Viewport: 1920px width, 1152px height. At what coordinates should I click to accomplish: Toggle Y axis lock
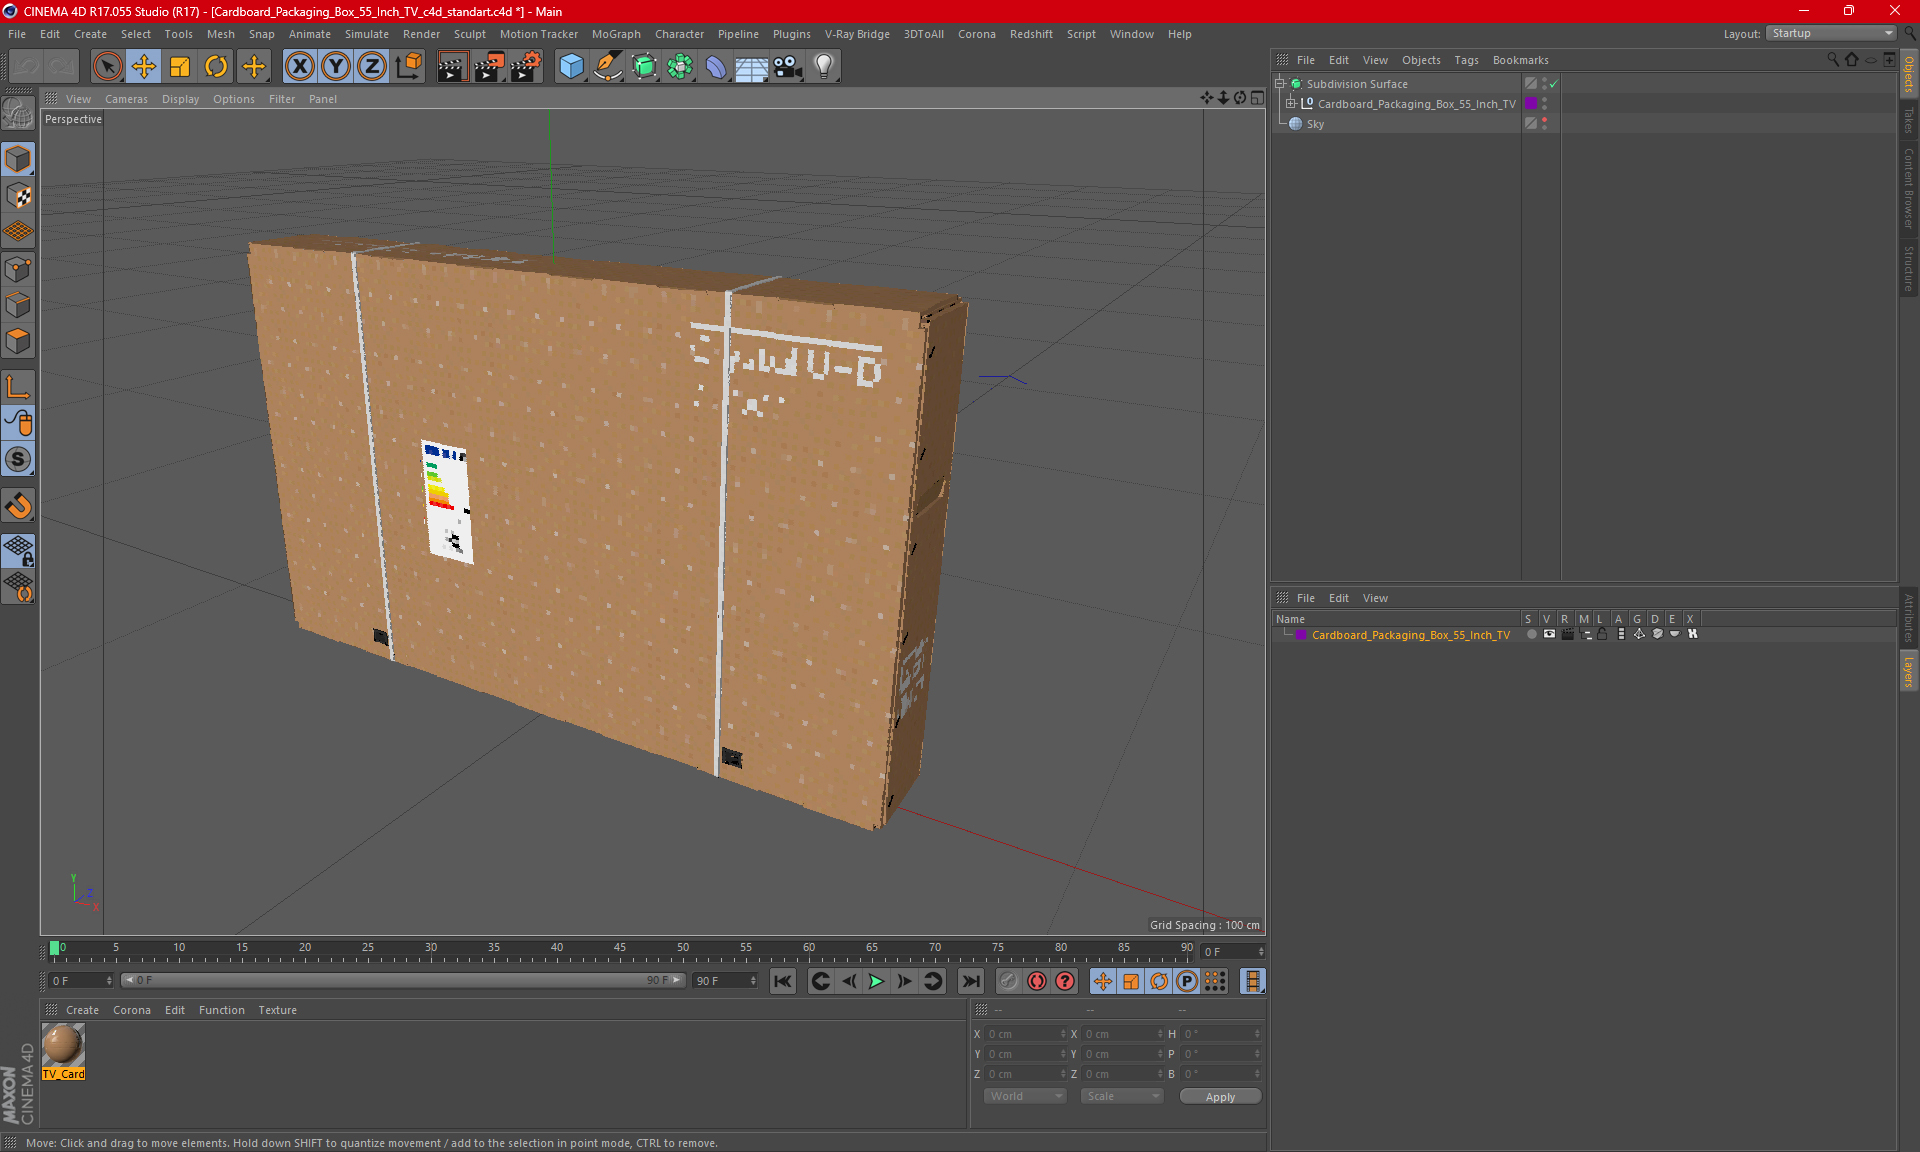click(336, 66)
